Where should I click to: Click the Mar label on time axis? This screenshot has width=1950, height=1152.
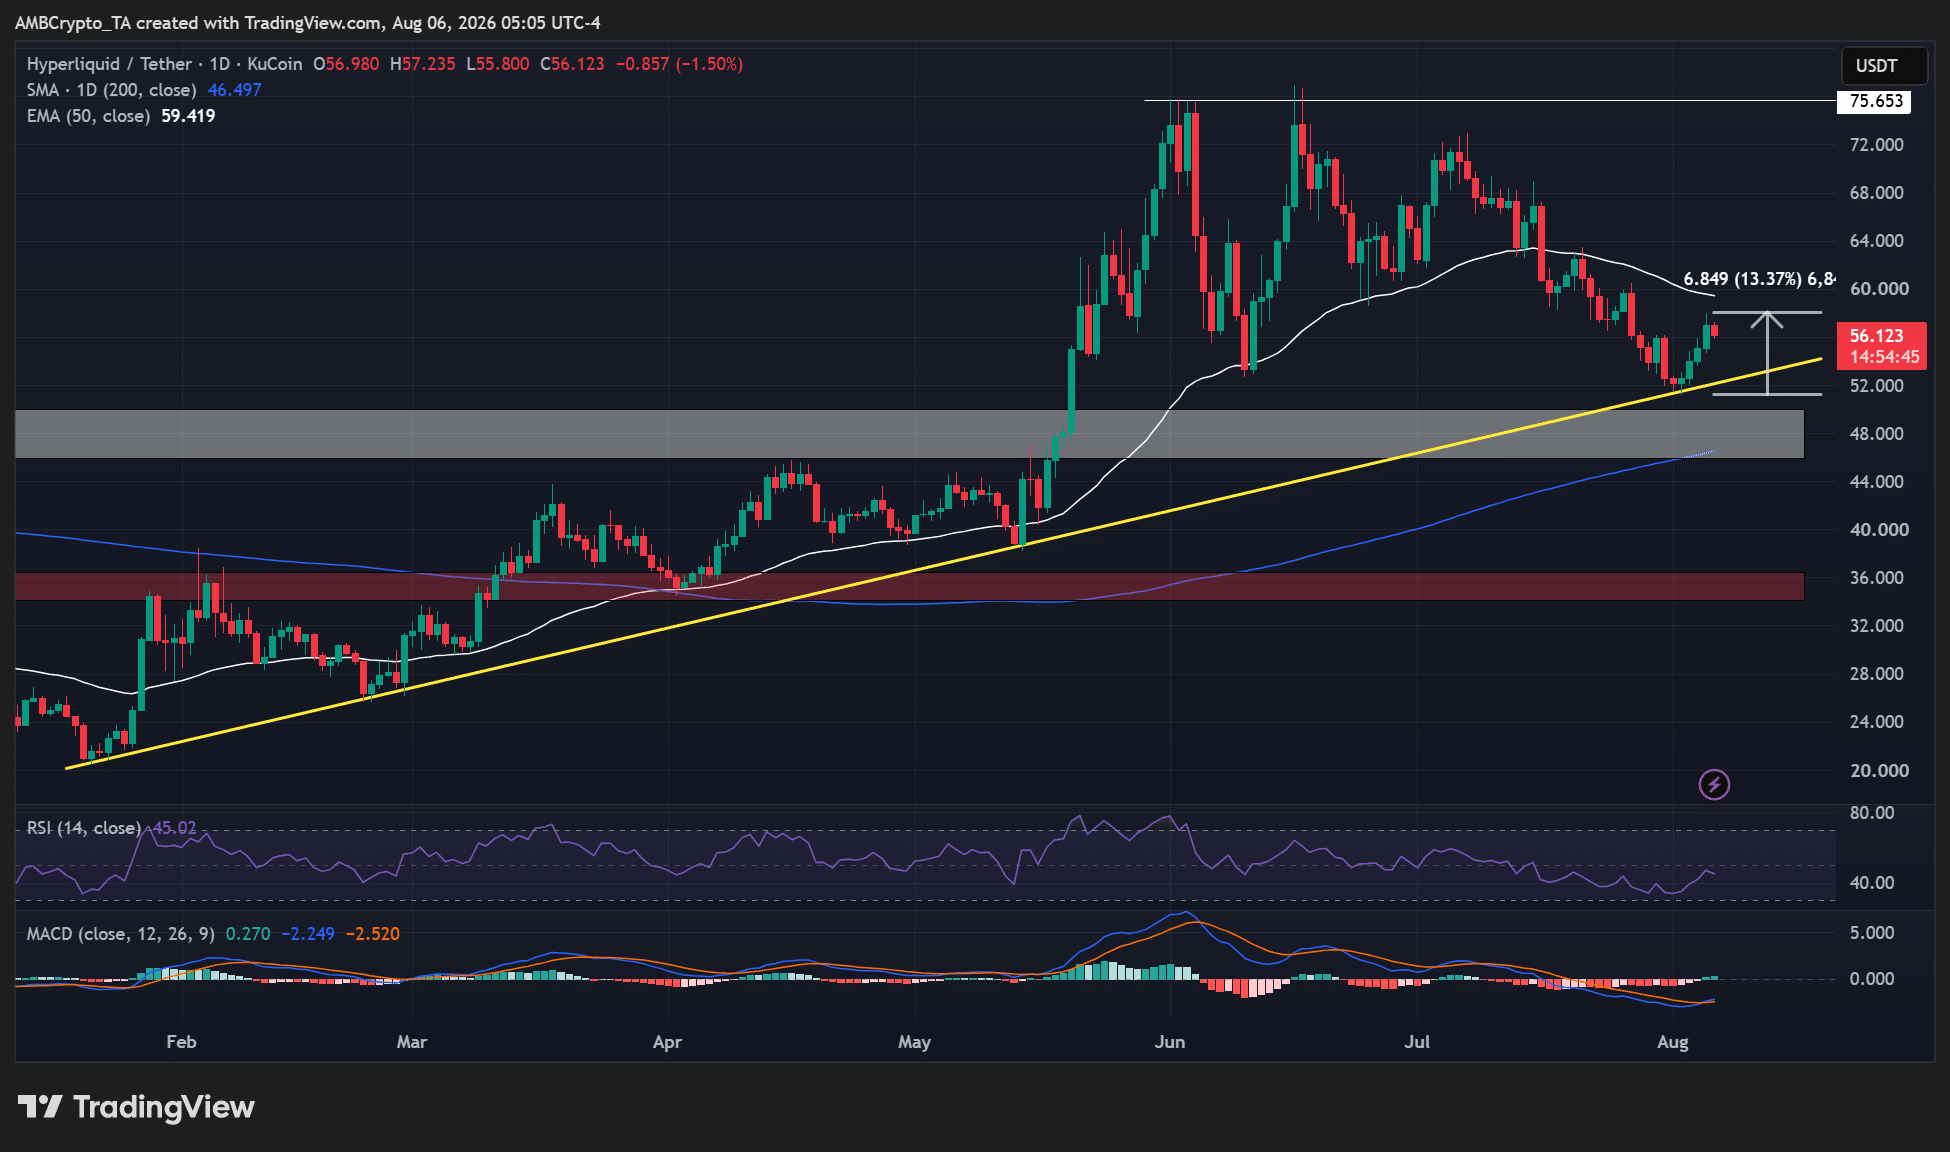click(x=412, y=1042)
